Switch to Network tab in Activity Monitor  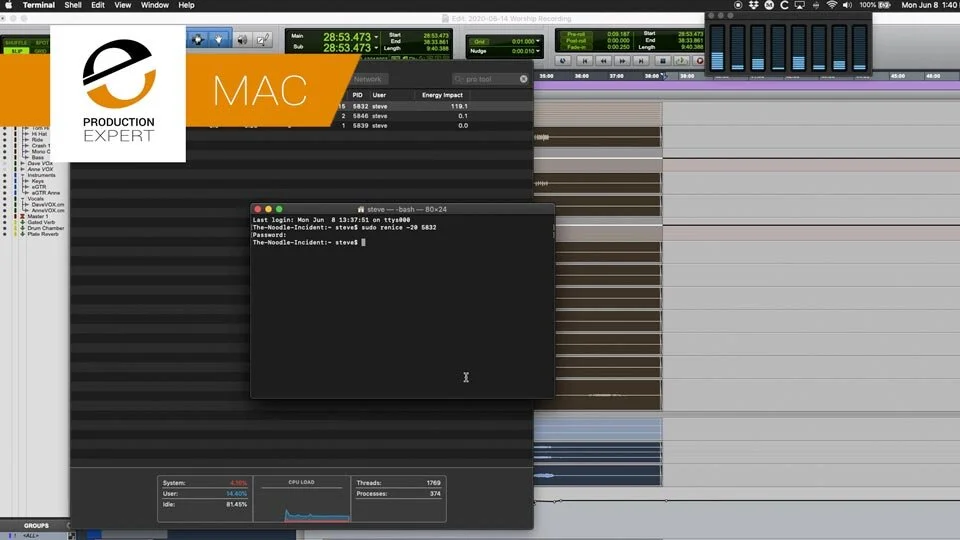[367, 79]
